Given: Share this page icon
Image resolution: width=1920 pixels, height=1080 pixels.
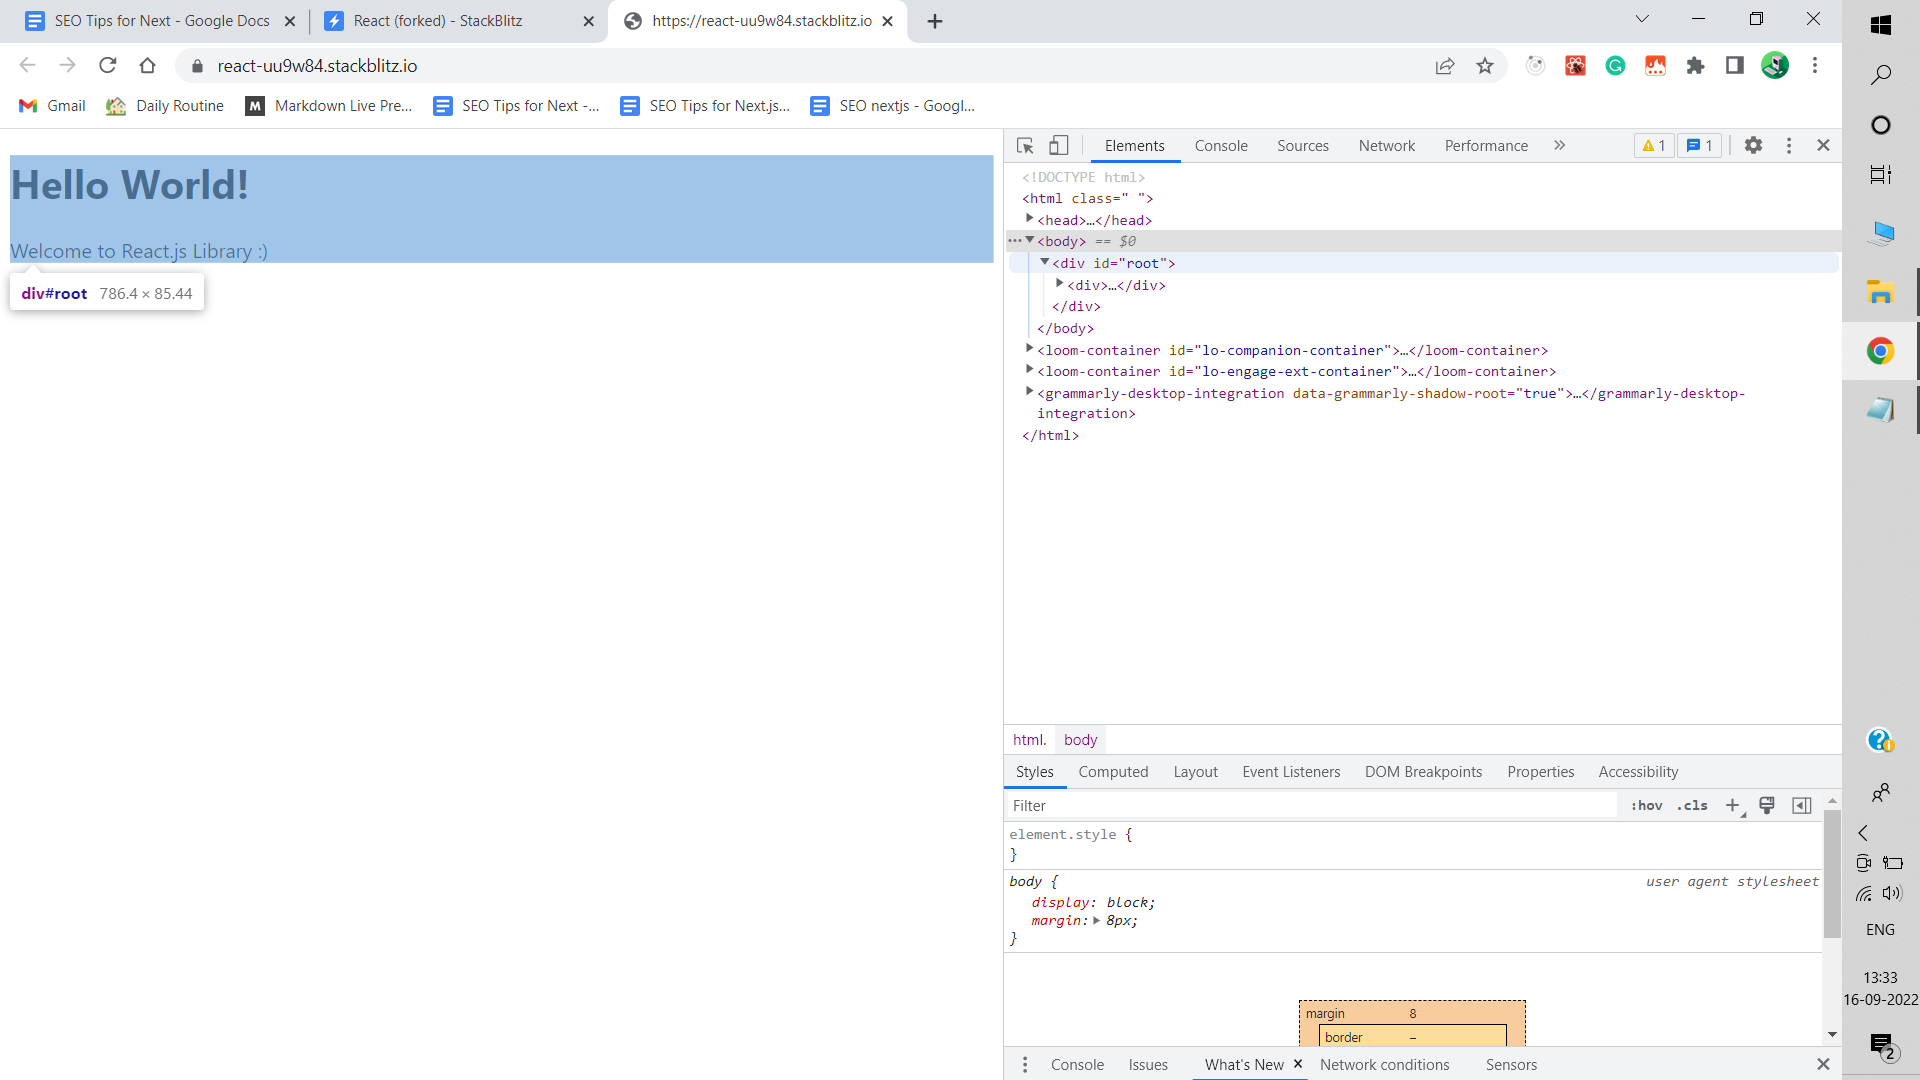Looking at the screenshot, I should pos(1445,66).
